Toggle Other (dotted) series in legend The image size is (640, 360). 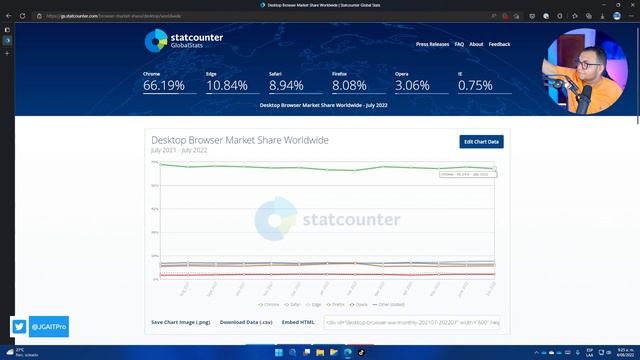(x=388, y=304)
